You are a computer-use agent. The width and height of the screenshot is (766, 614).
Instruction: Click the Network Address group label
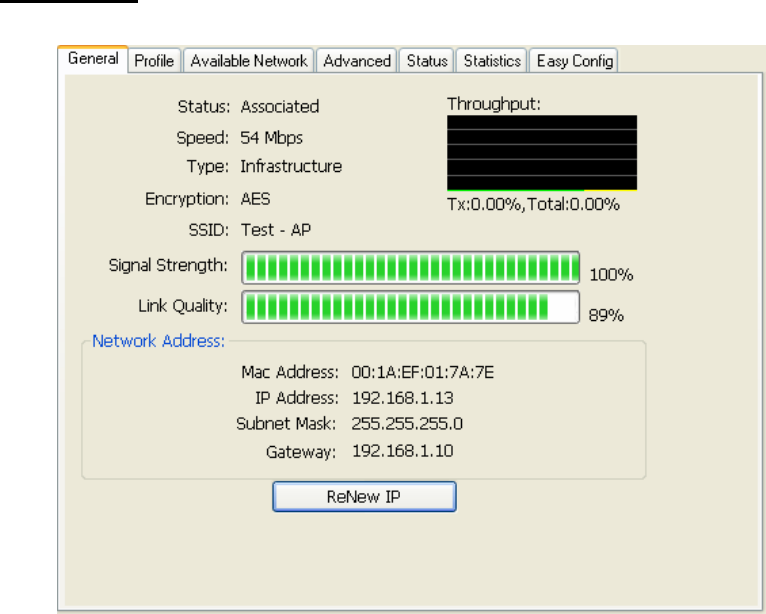coord(159,341)
